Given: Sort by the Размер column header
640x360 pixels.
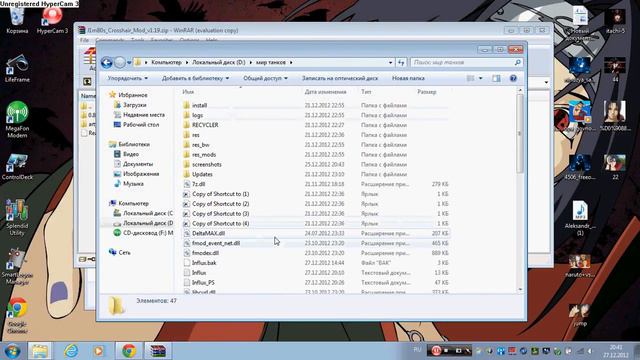Looking at the screenshot, I should tap(427, 92).
